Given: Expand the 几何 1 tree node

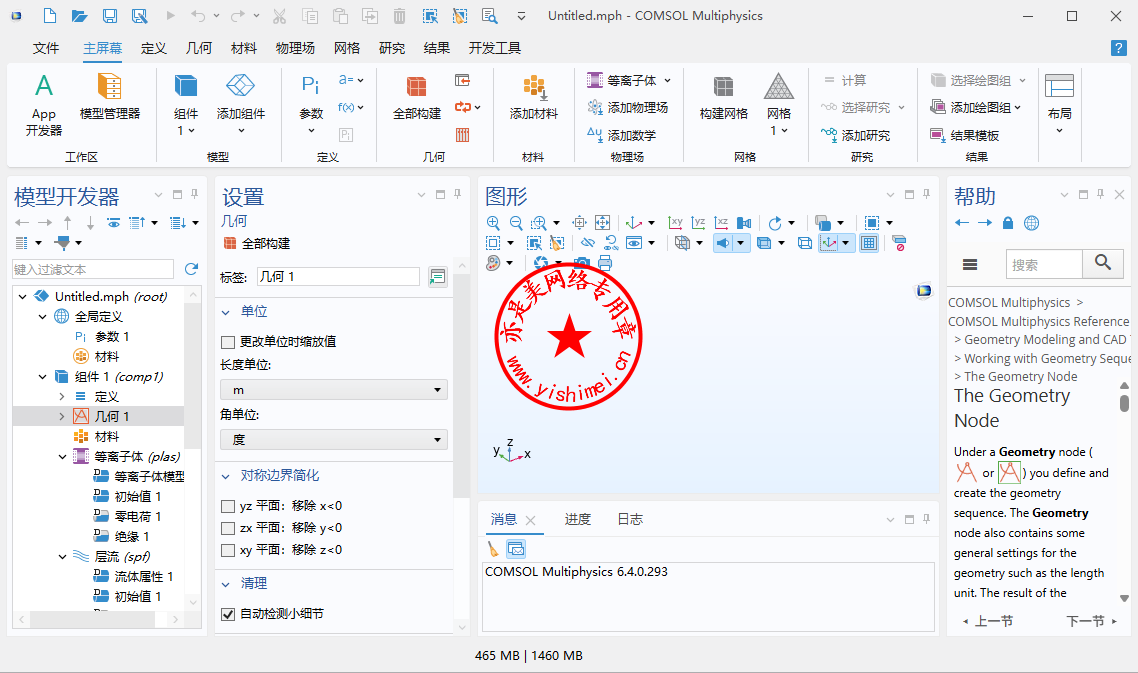Looking at the screenshot, I should pyautogui.click(x=62, y=417).
